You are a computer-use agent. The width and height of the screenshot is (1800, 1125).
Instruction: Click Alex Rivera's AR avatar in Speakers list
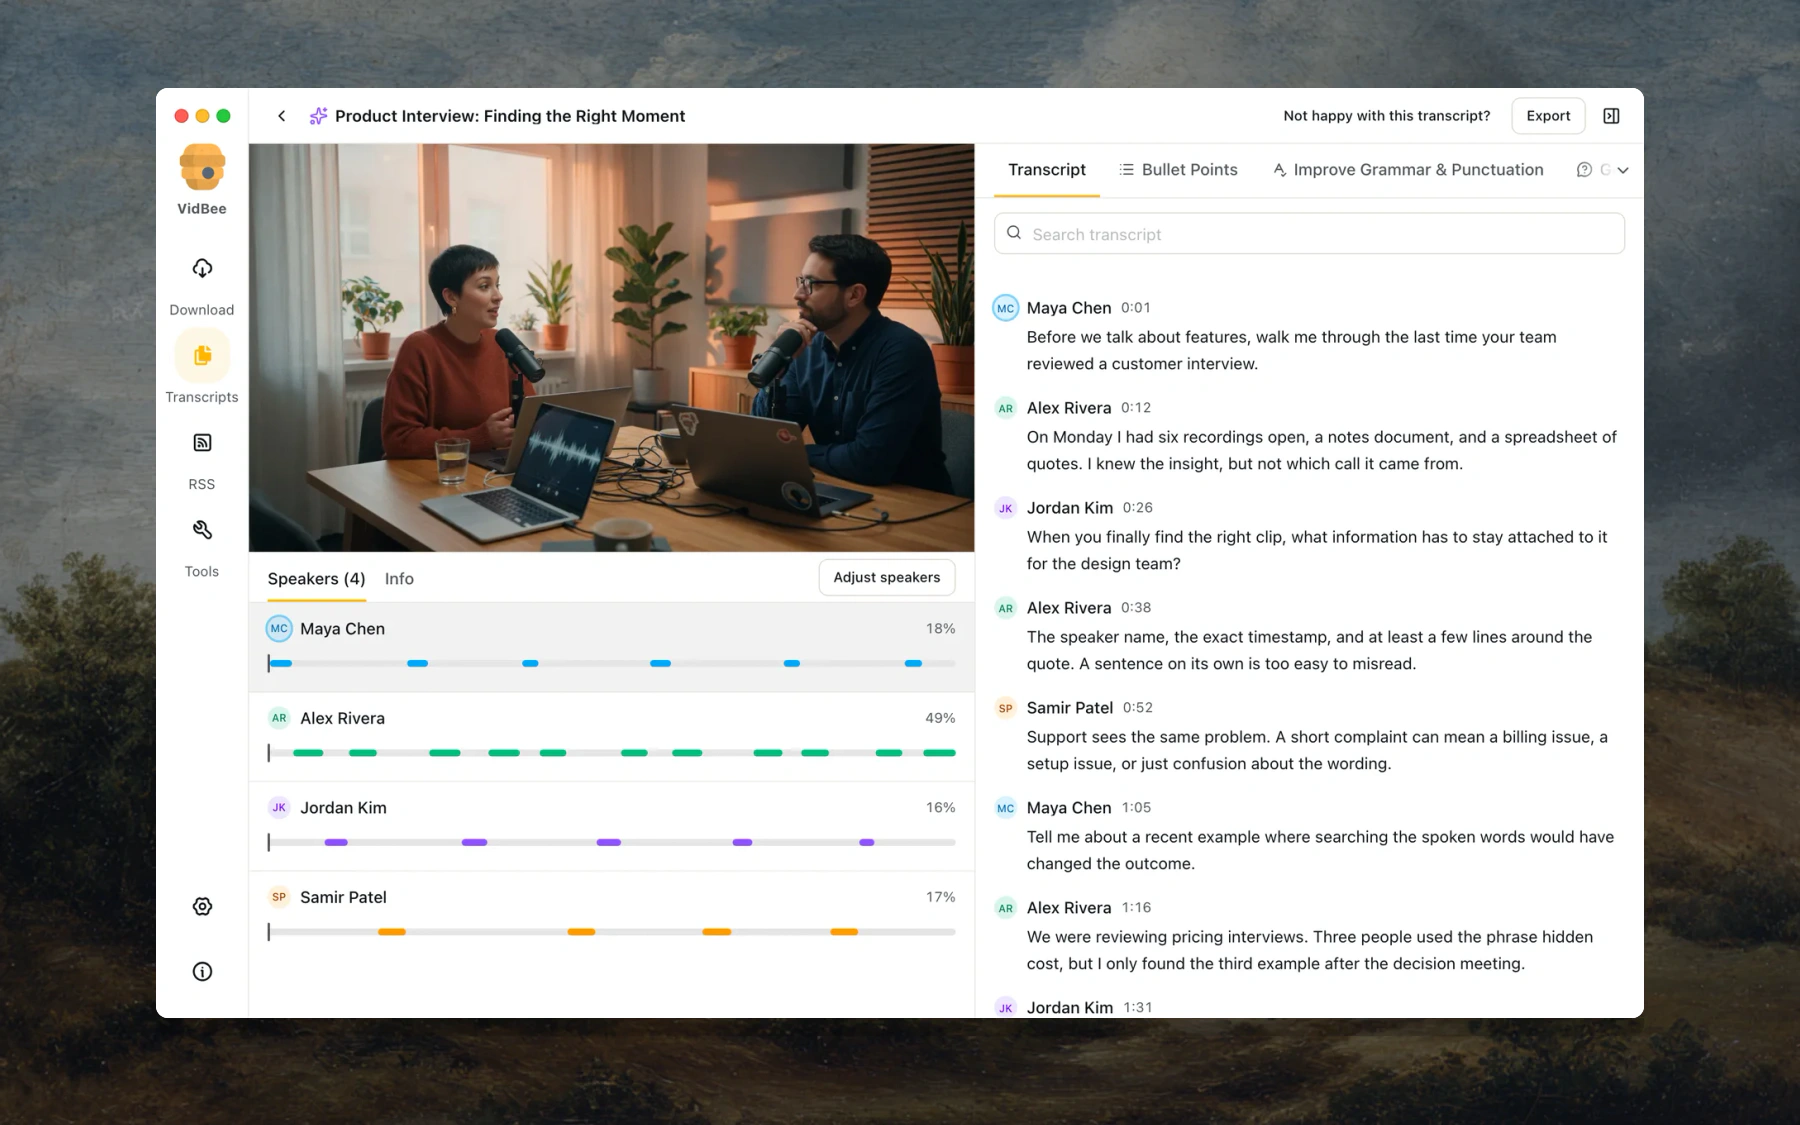click(x=279, y=718)
